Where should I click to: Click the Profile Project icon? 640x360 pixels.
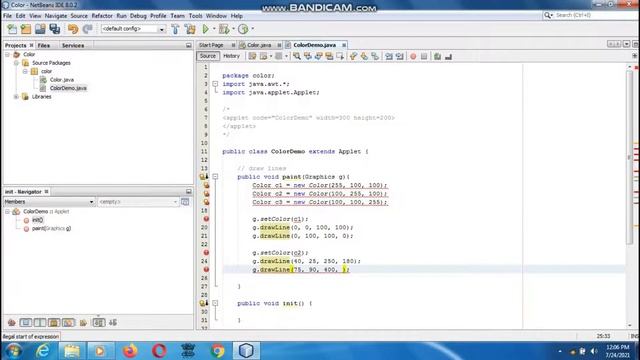coord(243,29)
